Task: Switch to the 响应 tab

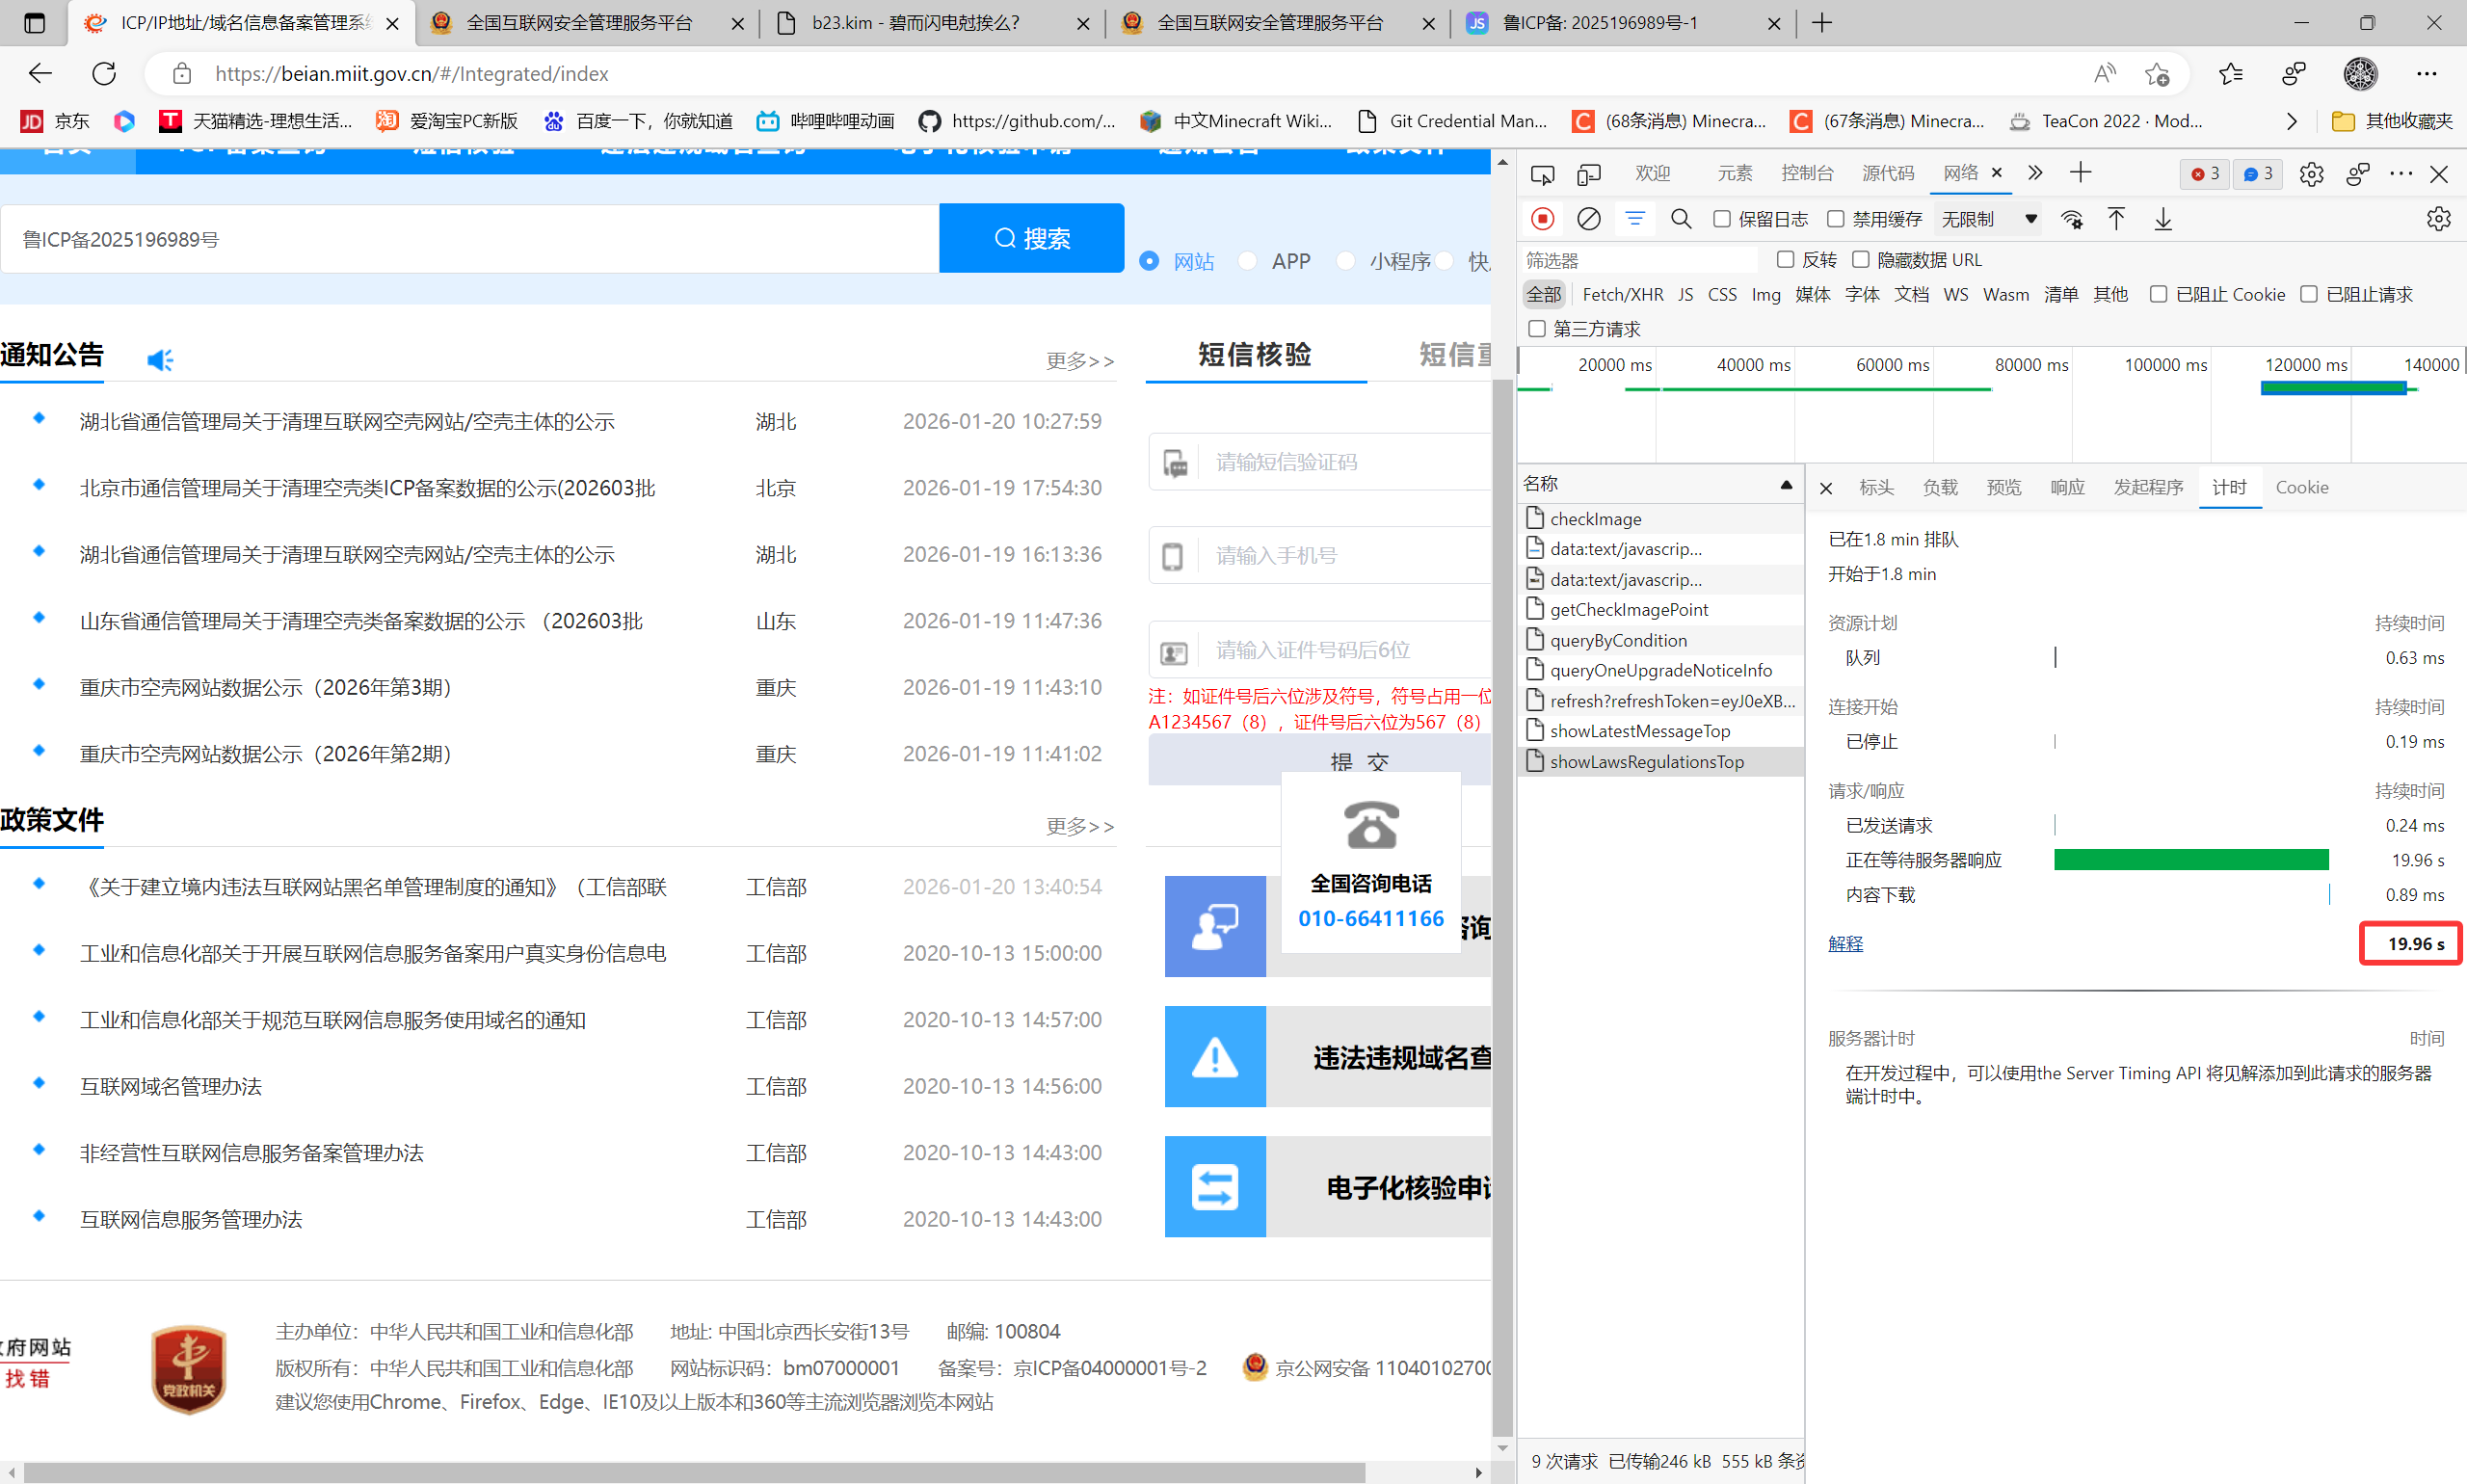Action: 2067,487
